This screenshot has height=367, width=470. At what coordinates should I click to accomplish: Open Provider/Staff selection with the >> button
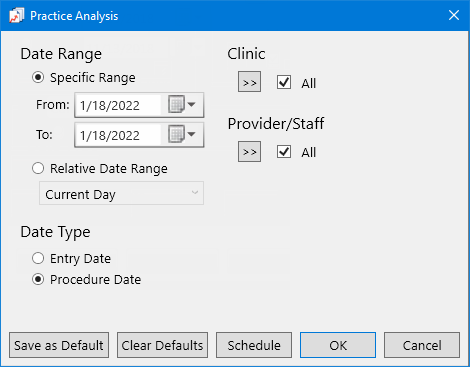click(x=249, y=152)
